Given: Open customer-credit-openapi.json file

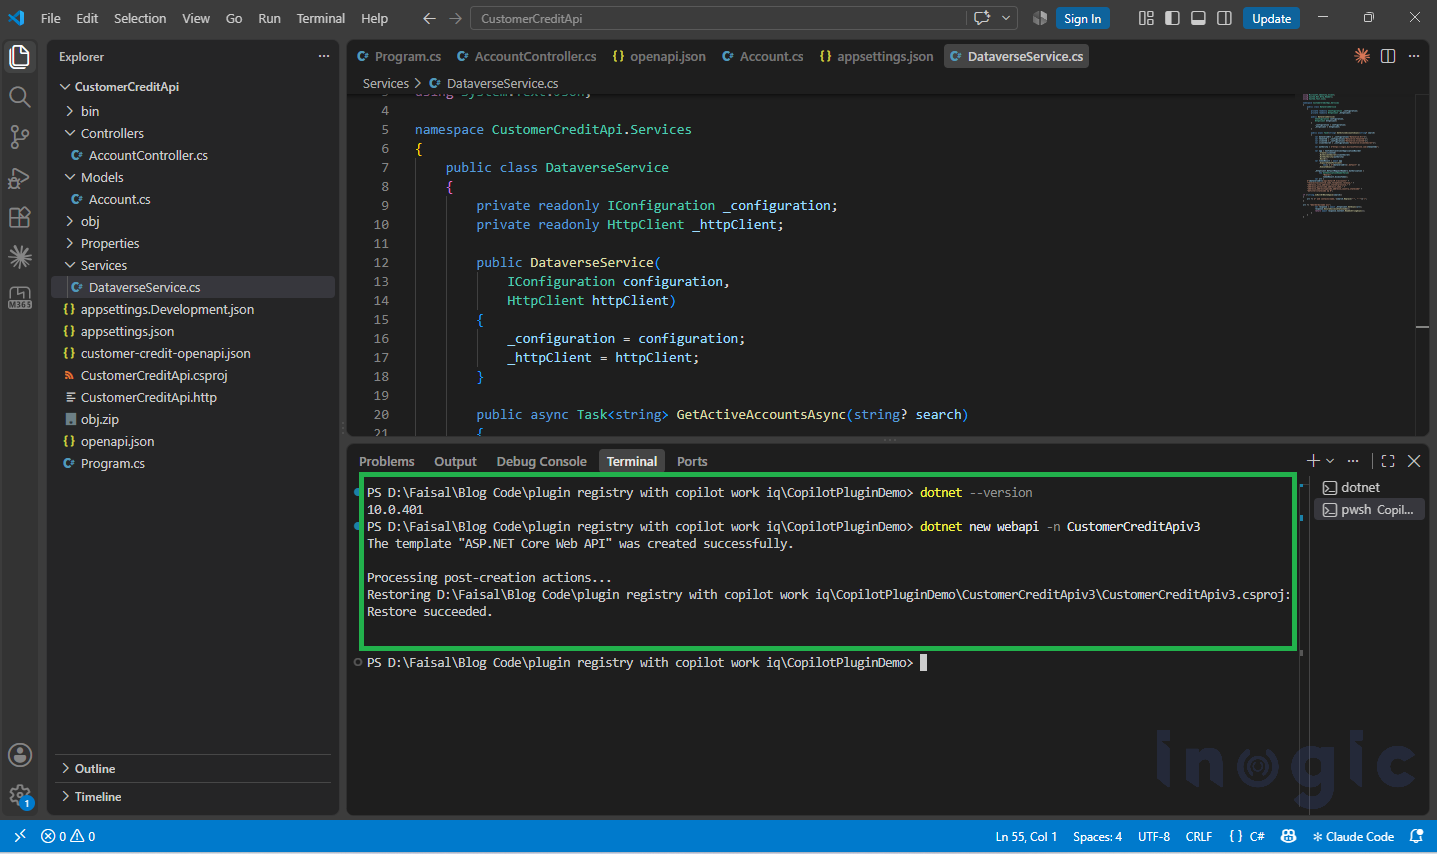Looking at the screenshot, I should click(x=166, y=353).
